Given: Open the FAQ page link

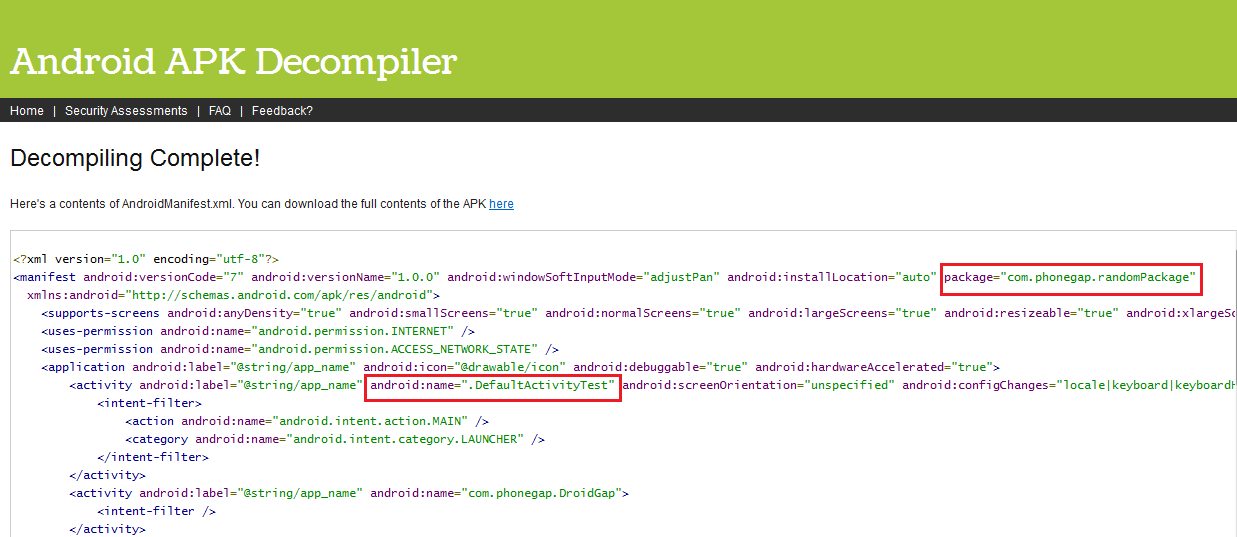Looking at the screenshot, I should tap(220, 111).
